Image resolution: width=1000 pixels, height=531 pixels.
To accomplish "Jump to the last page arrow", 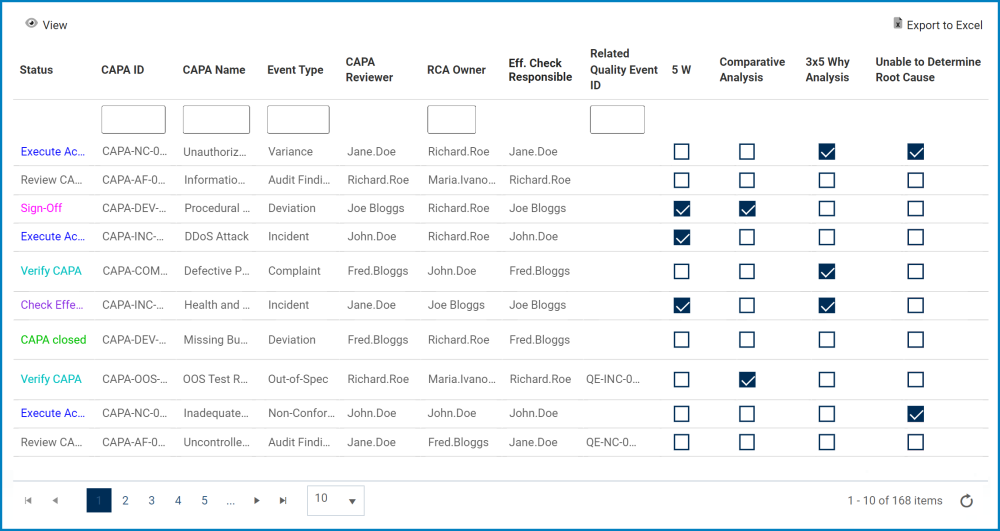I will point(283,501).
